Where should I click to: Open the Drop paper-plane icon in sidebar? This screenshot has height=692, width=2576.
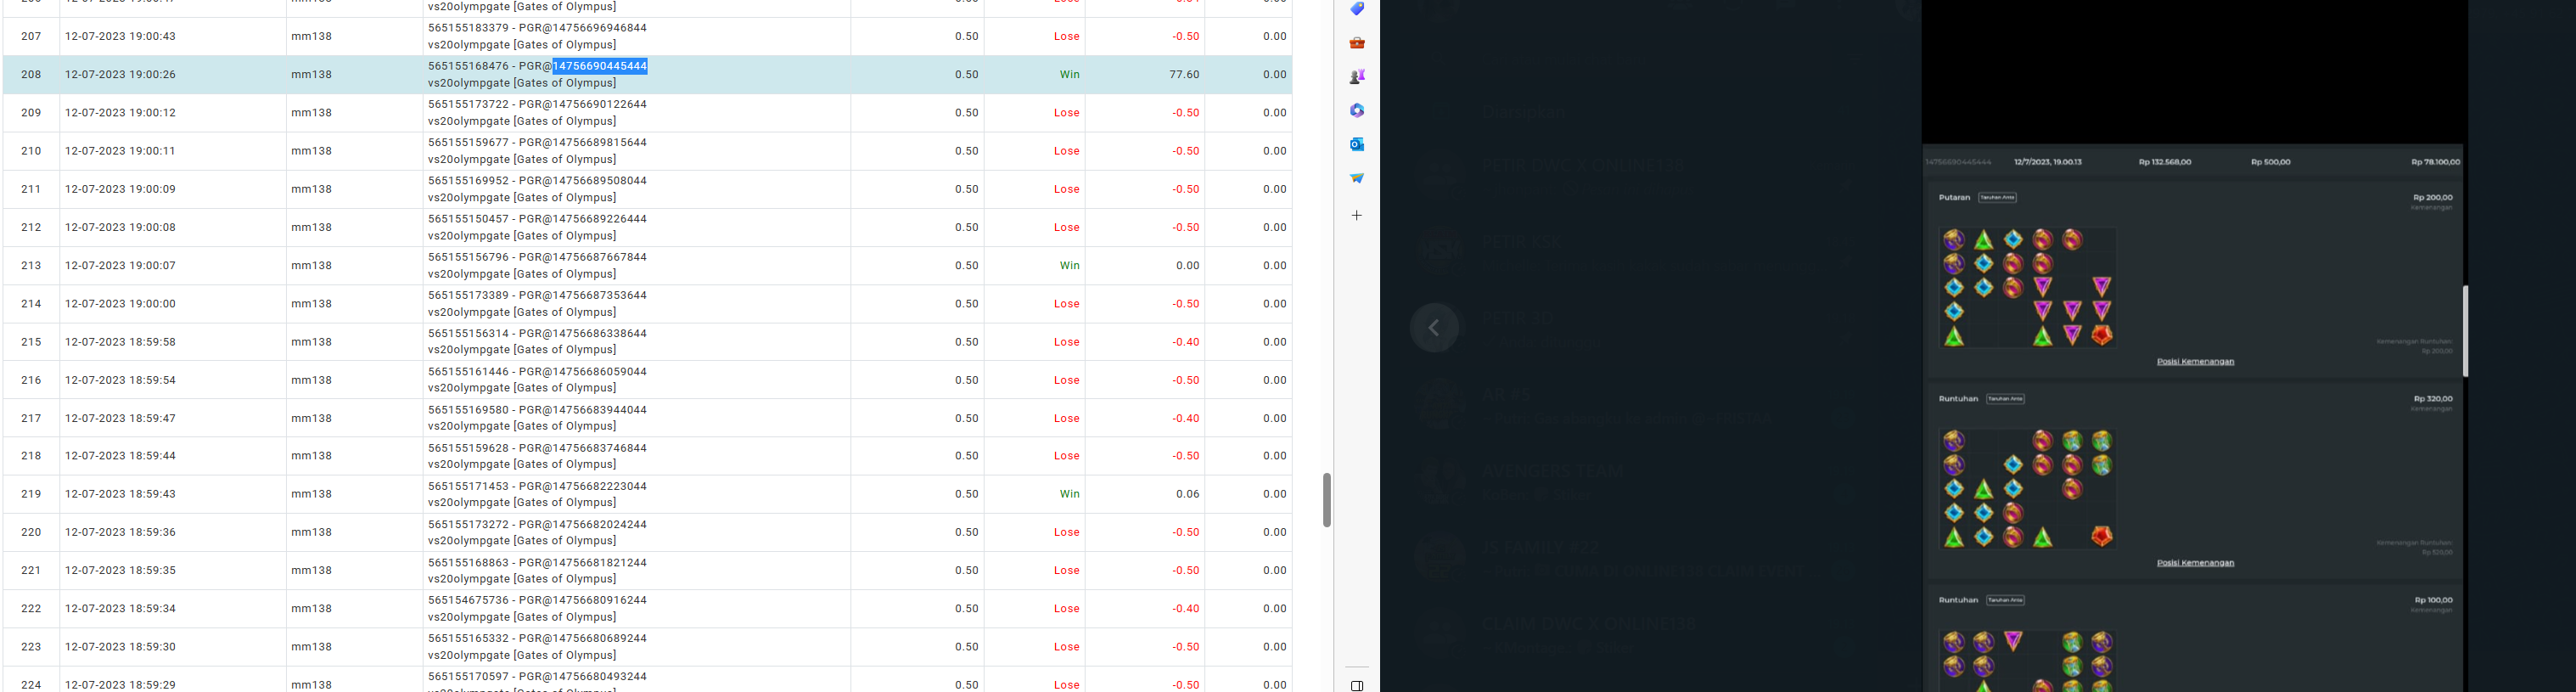(x=1357, y=178)
